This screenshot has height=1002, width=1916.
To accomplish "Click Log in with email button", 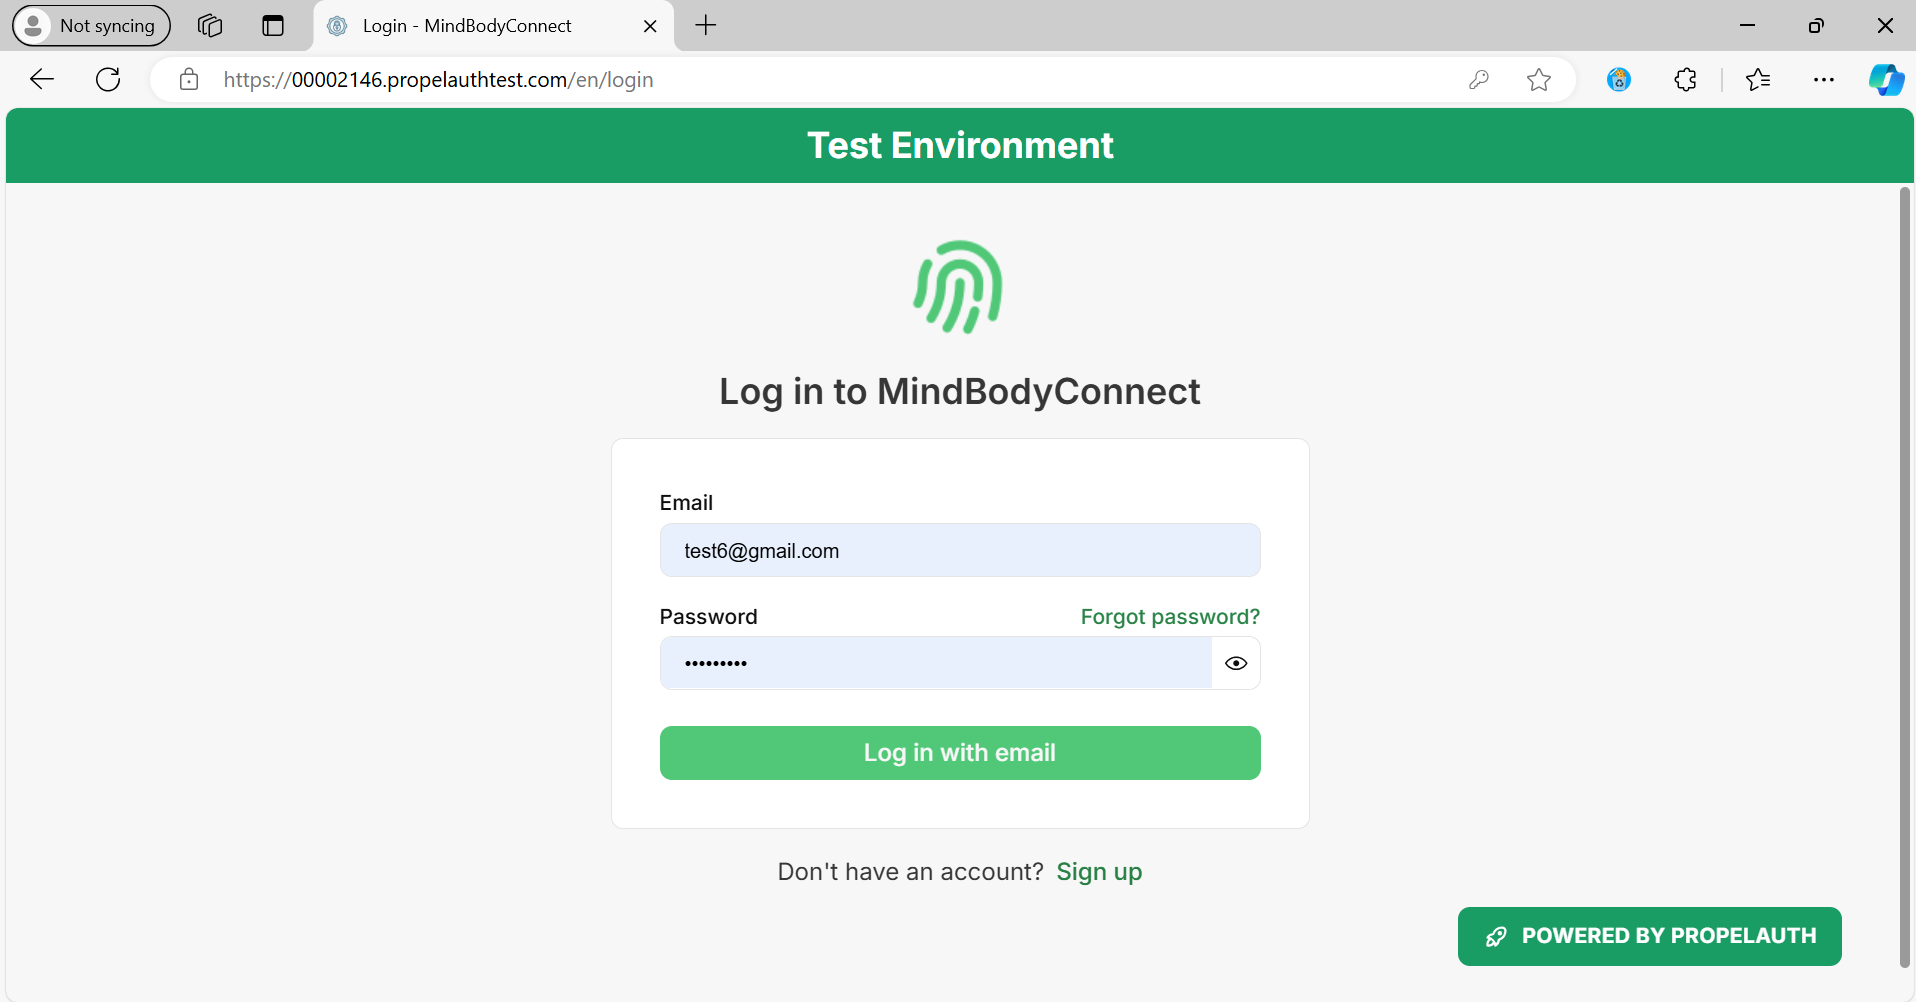I will 960,753.
